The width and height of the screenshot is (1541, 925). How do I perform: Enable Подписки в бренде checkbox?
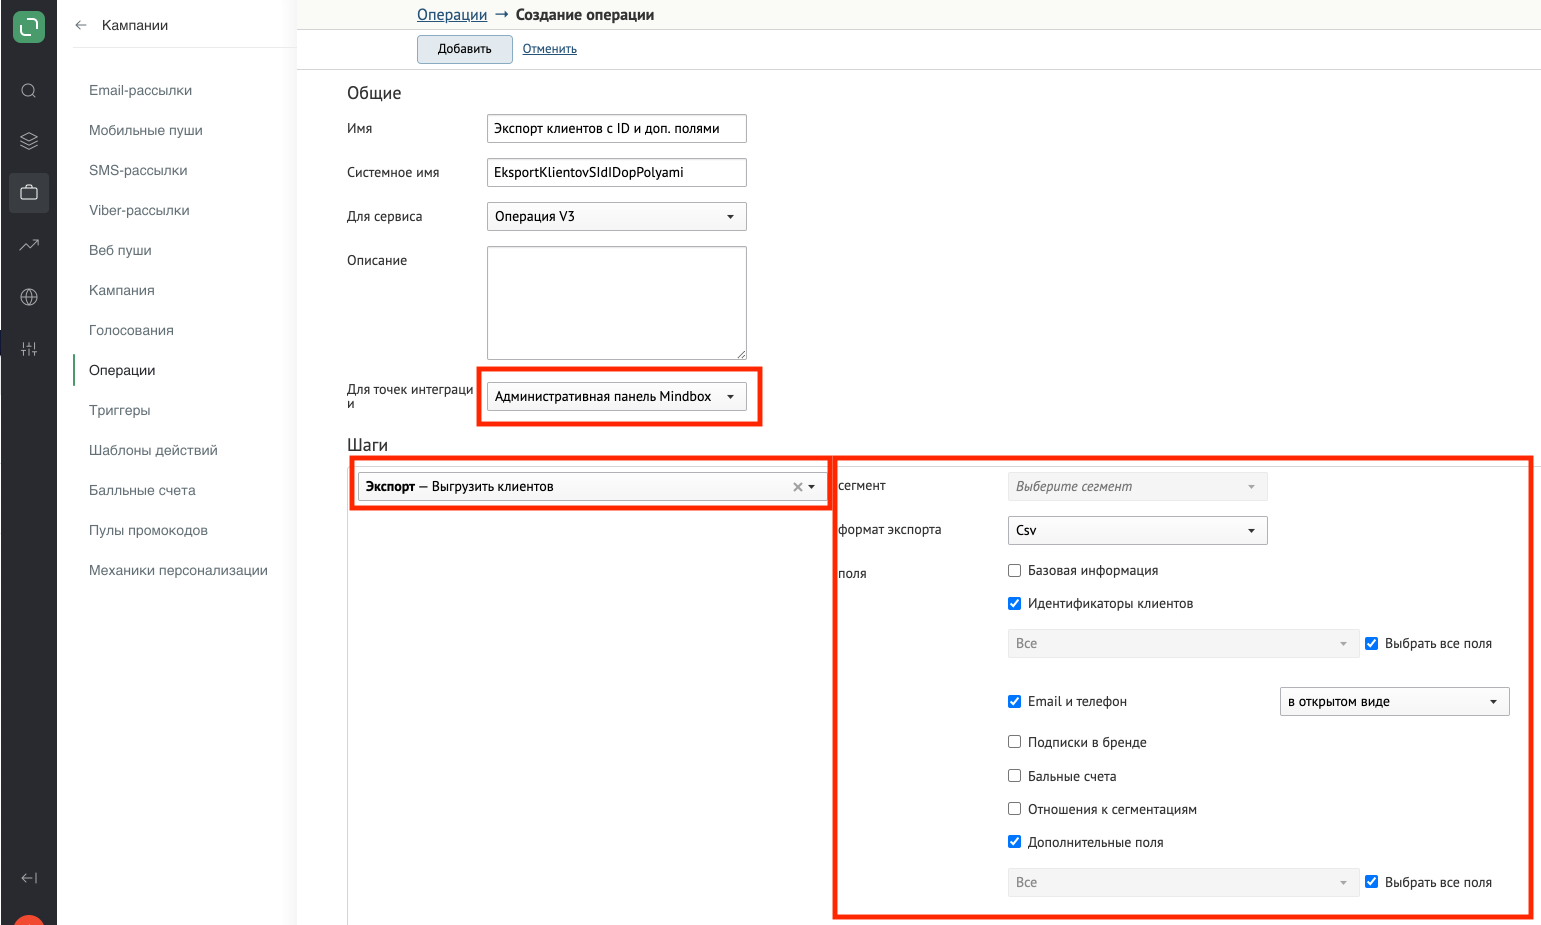tap(1014, 742)
